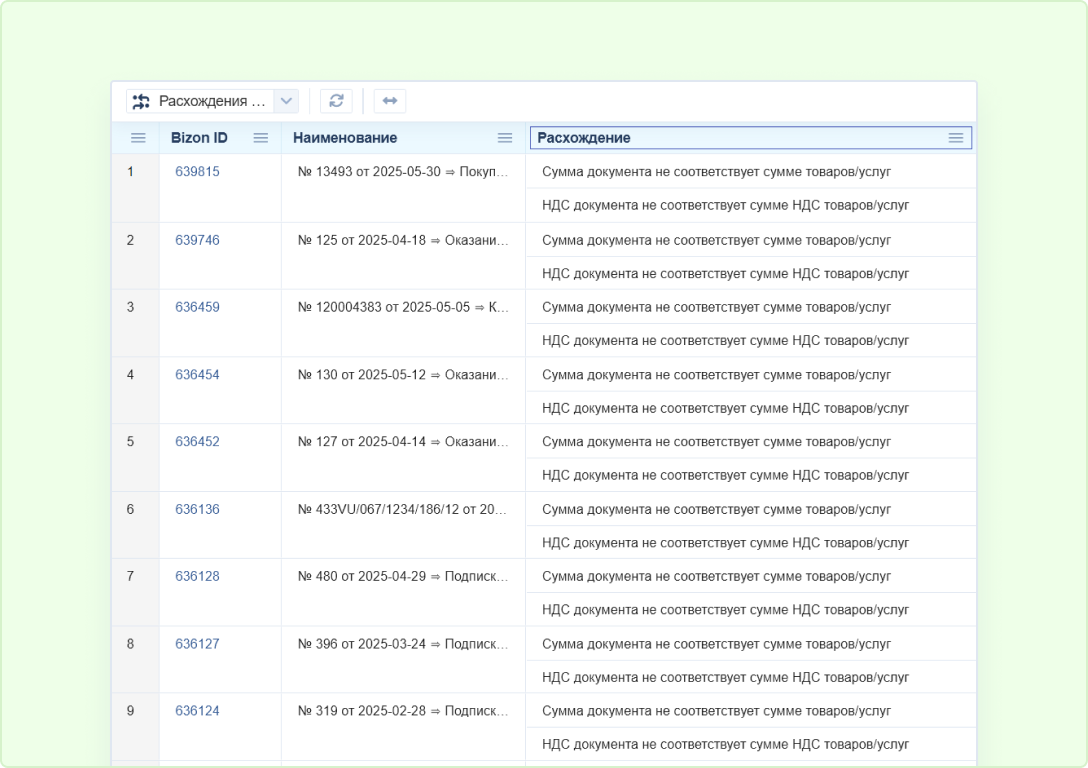Sort by the Наименование column header

345,138
